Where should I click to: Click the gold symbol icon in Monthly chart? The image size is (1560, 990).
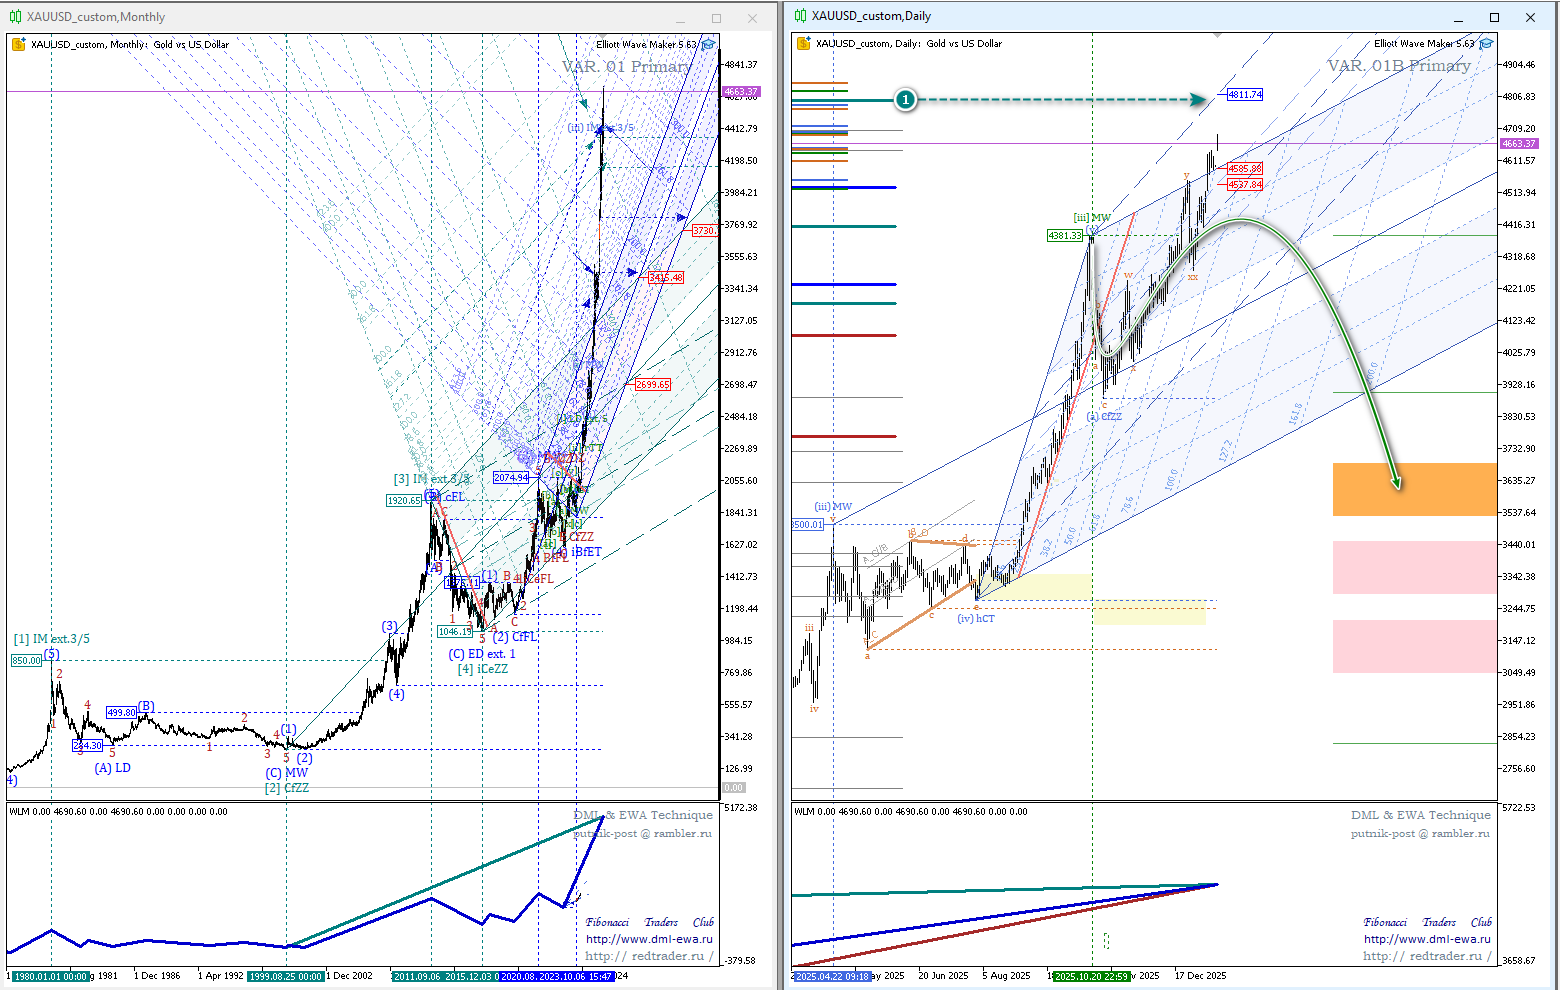pos(19,44)
